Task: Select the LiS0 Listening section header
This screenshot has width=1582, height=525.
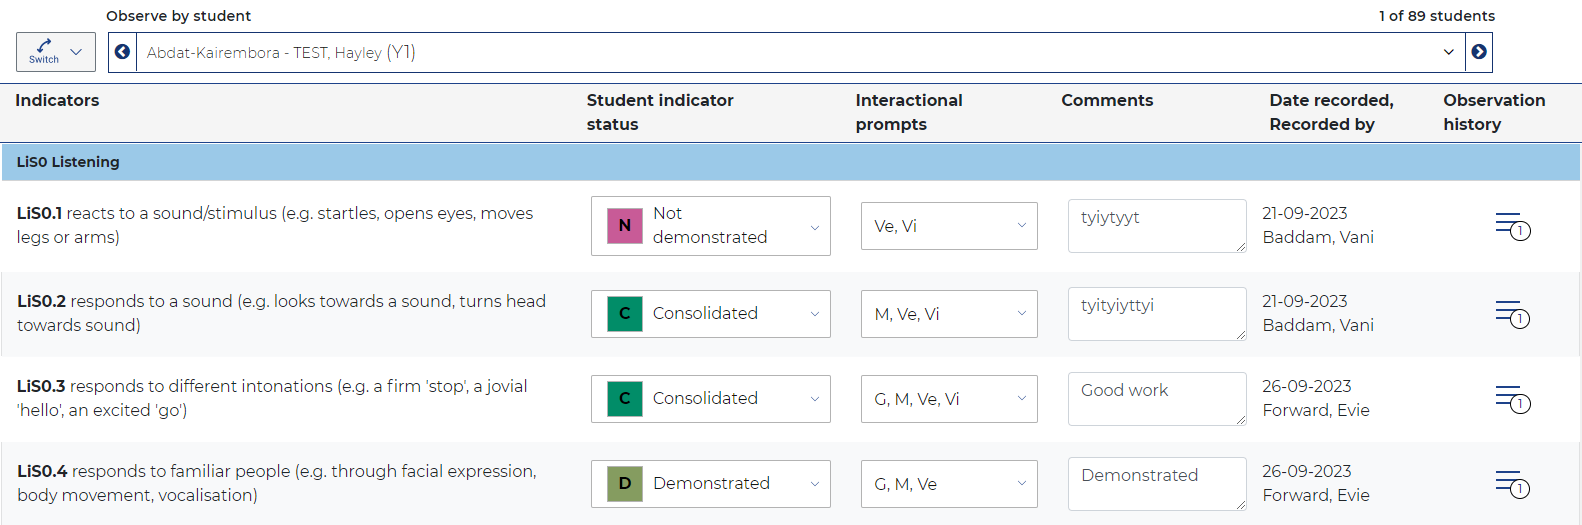Action: click(68, 162)
